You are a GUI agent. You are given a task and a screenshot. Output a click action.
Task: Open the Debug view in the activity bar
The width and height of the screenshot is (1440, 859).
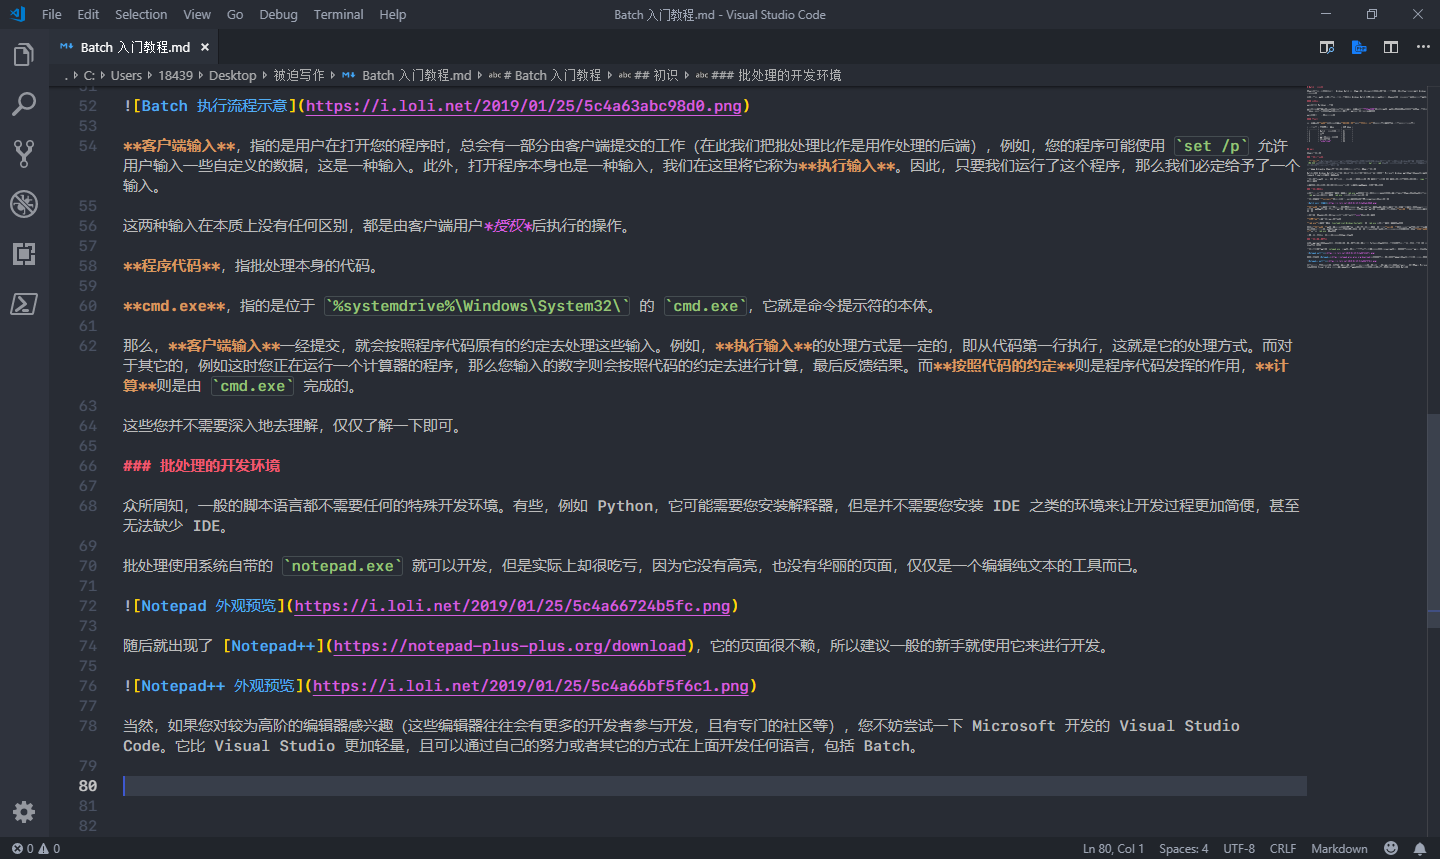(24, 204)
